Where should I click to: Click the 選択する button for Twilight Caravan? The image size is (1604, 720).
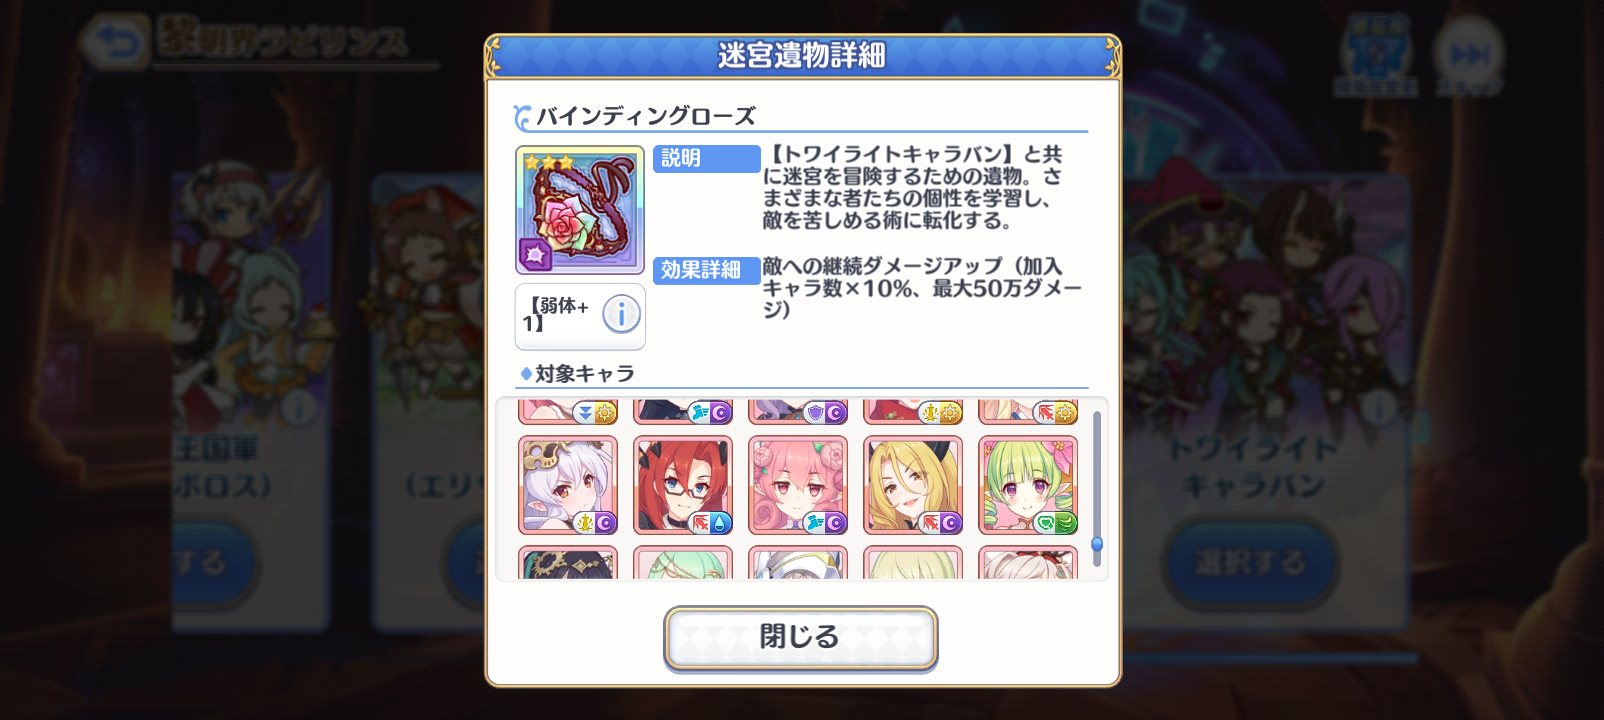point(1250,563)
